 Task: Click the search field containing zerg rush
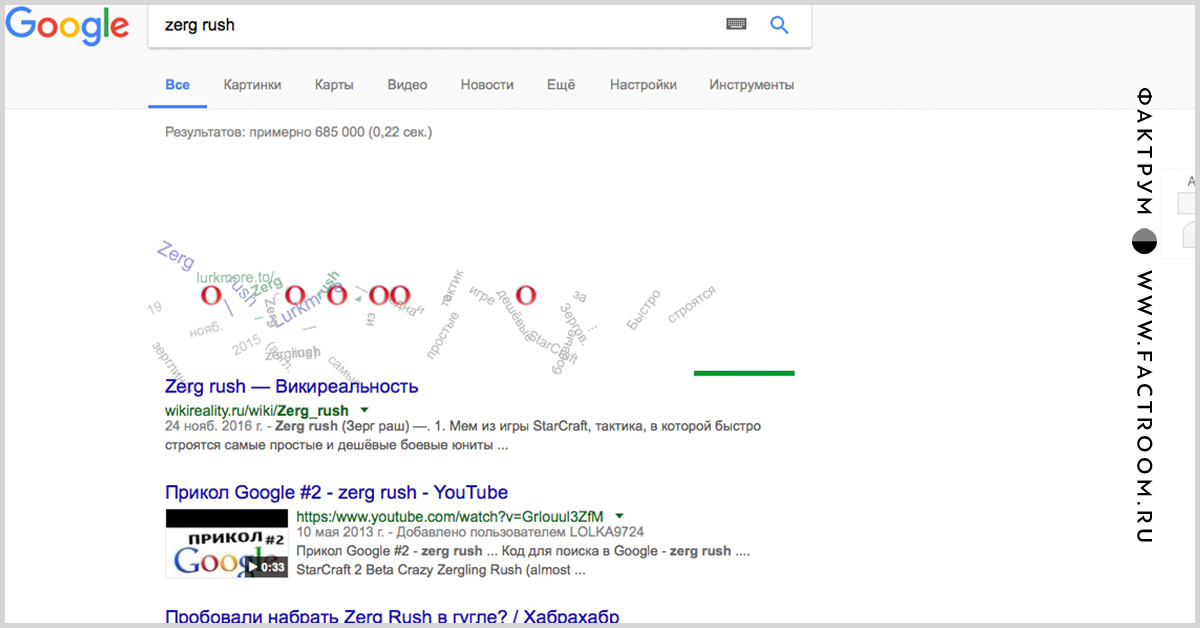click(x=430, y=25)
